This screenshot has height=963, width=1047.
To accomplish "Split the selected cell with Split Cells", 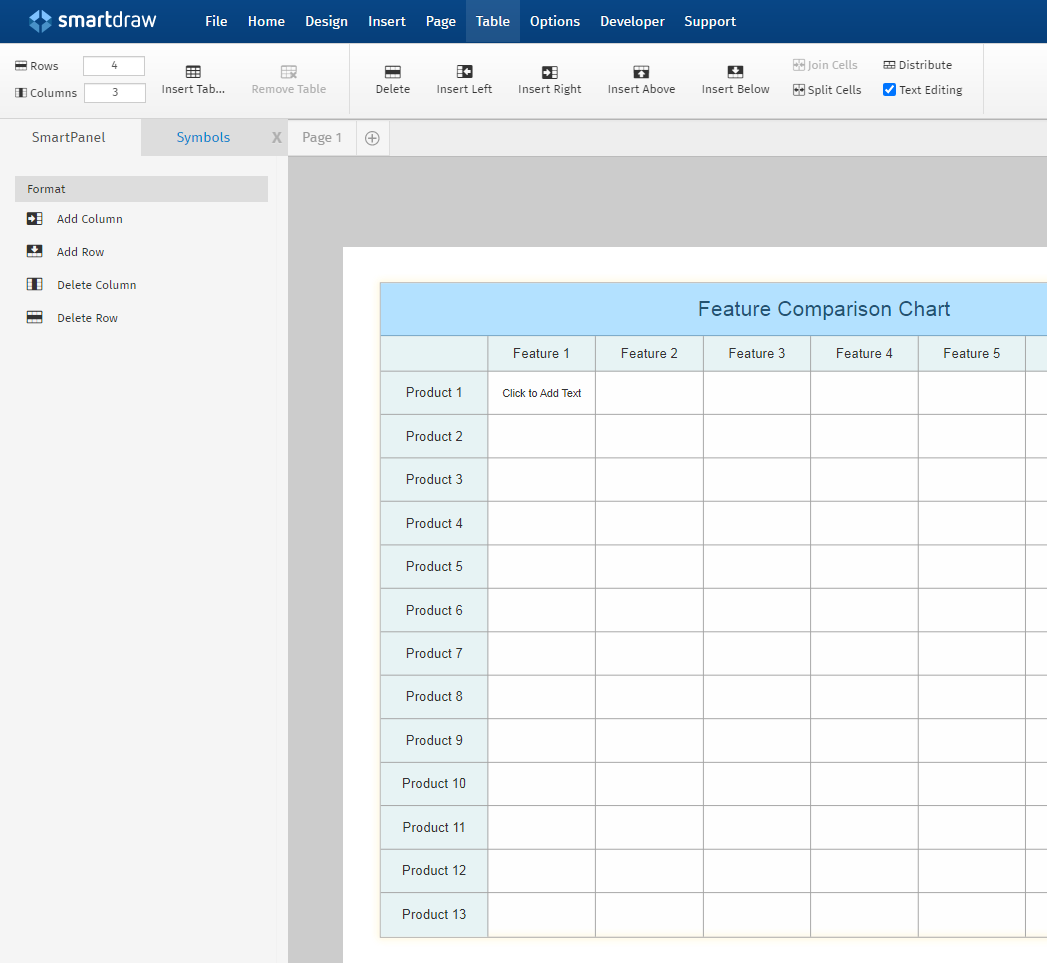I will pyautogui.click(x=827, y=89).
